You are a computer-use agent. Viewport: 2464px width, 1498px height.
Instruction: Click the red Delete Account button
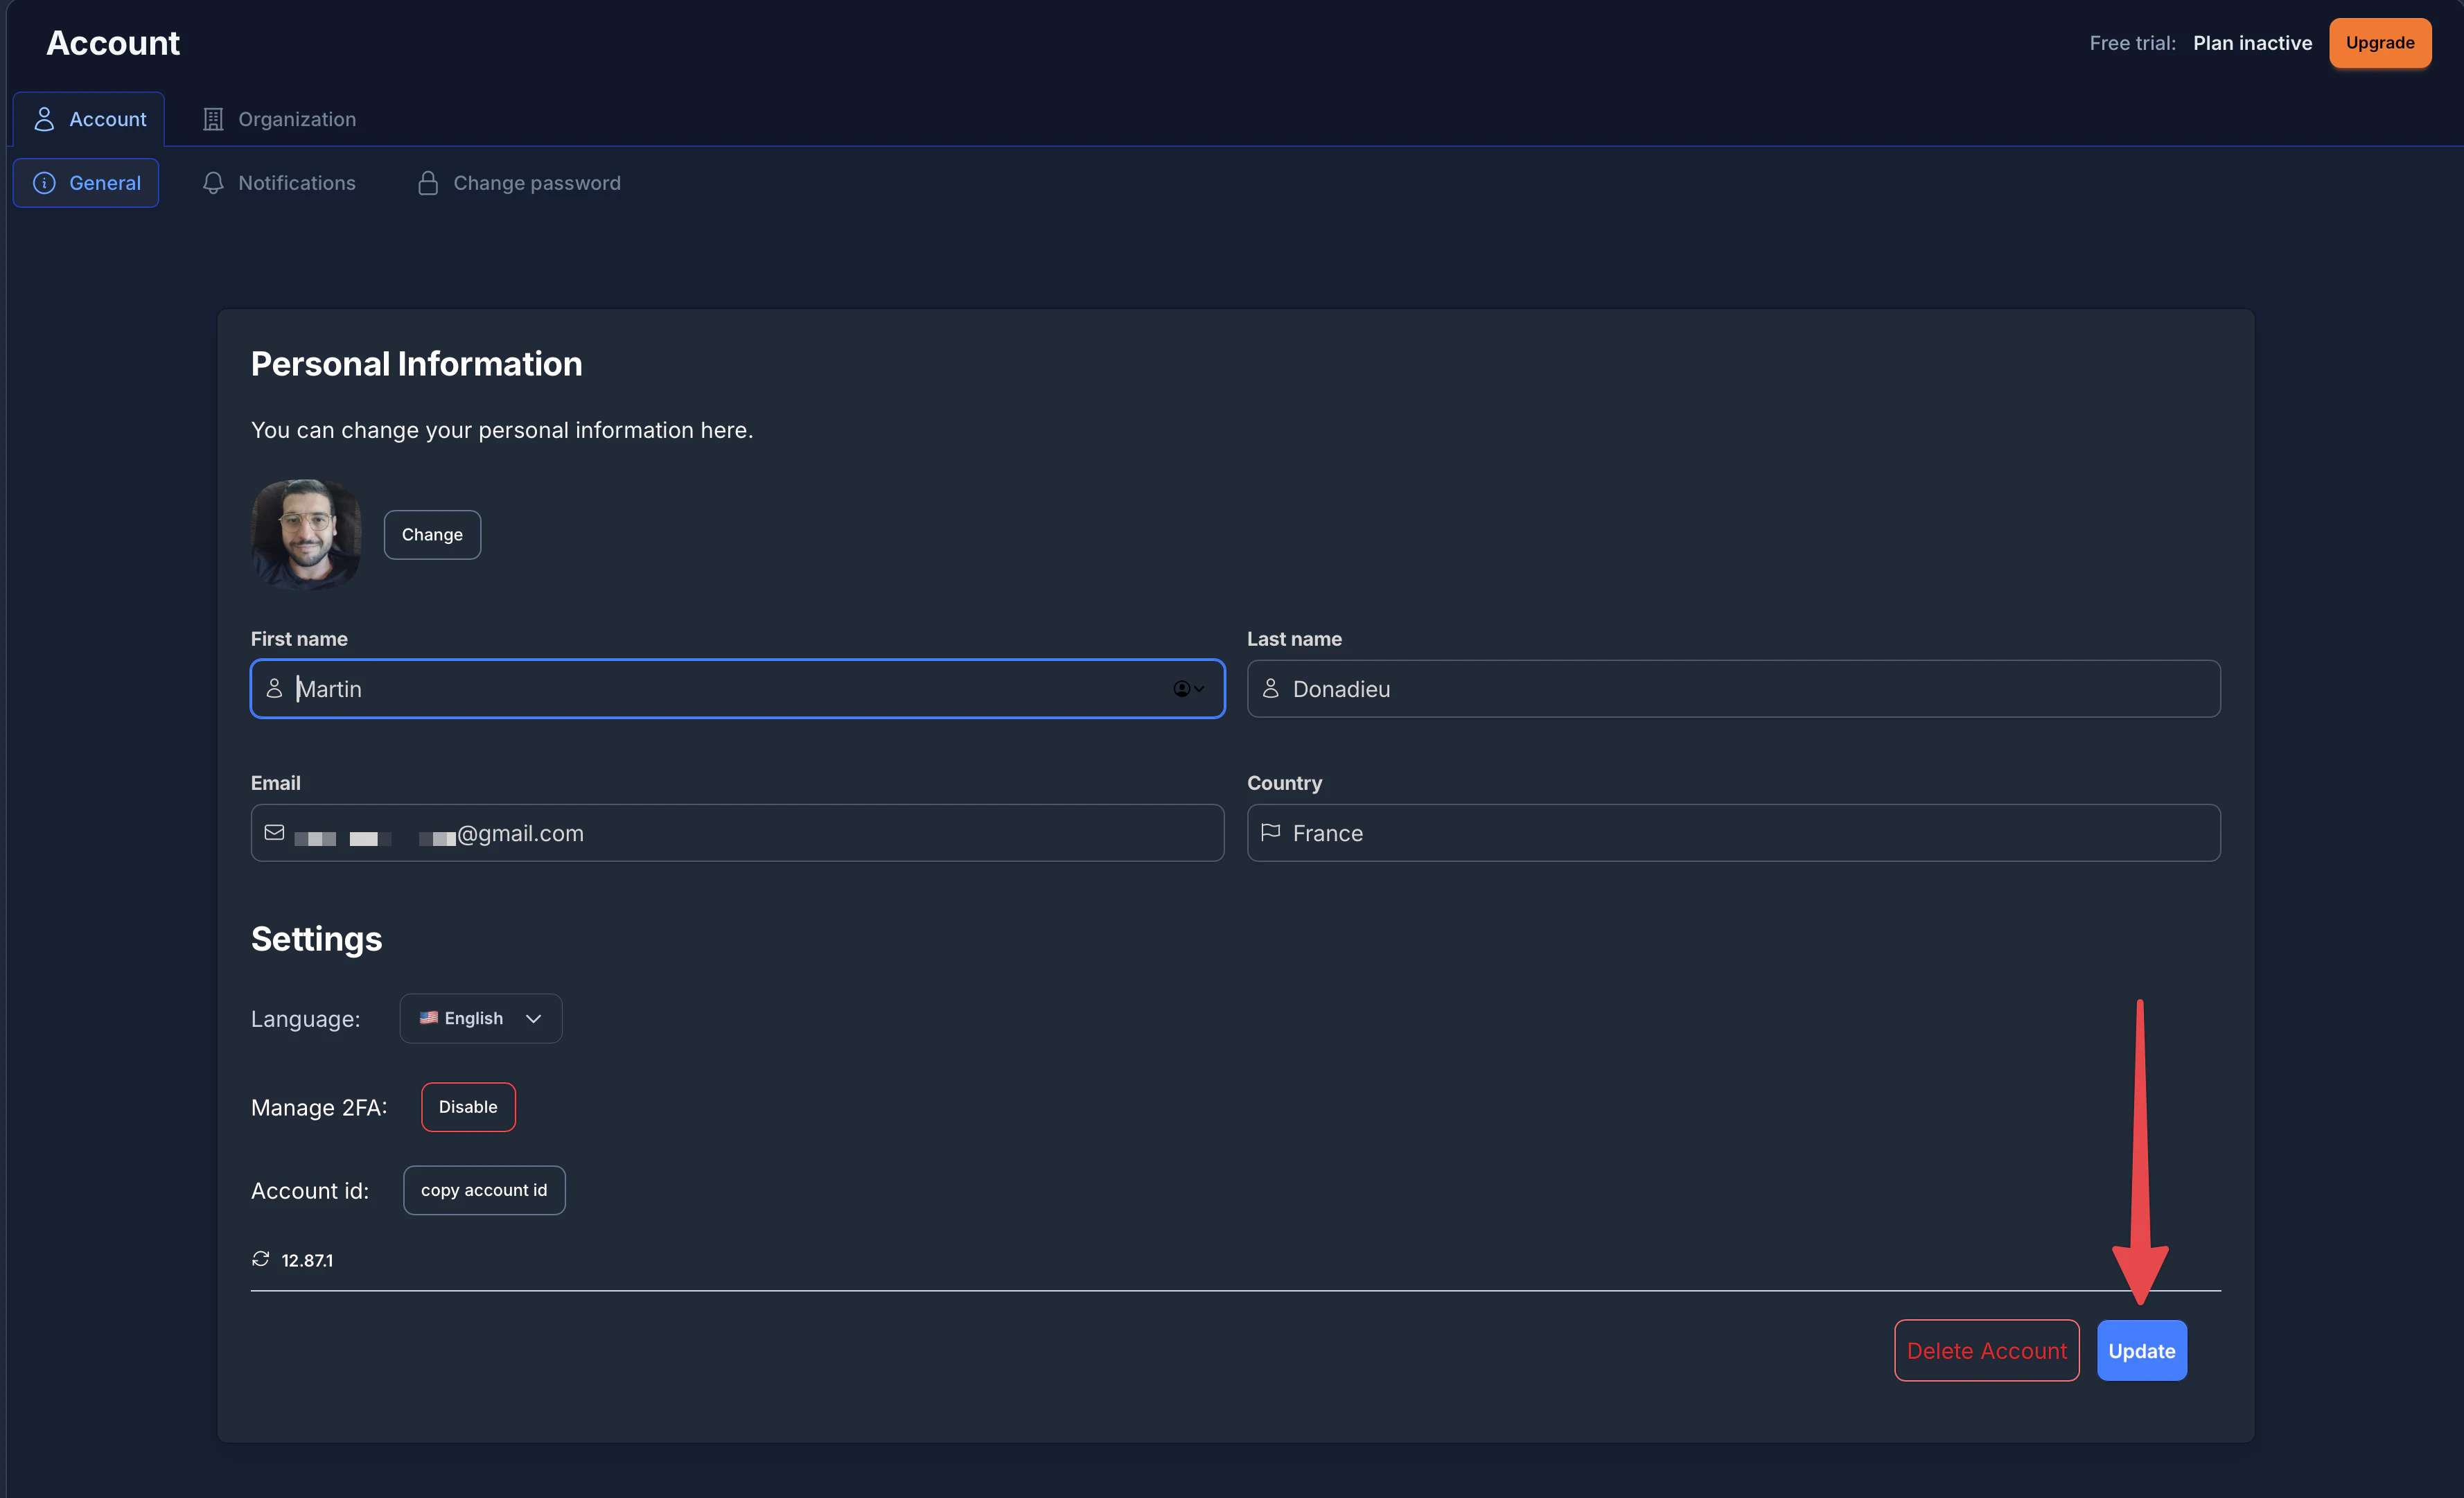click(x=1986, y=1350)
